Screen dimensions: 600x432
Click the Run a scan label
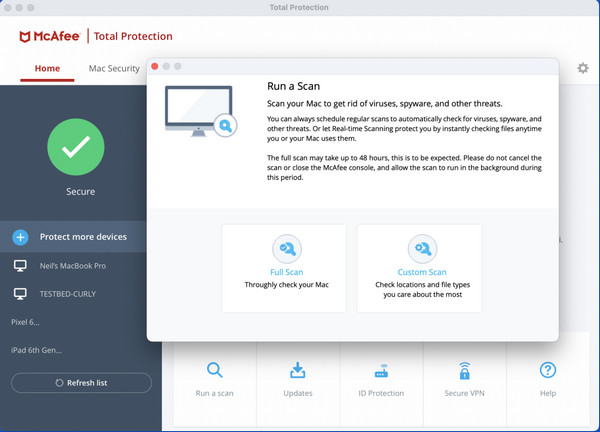(x=214, y=393)
